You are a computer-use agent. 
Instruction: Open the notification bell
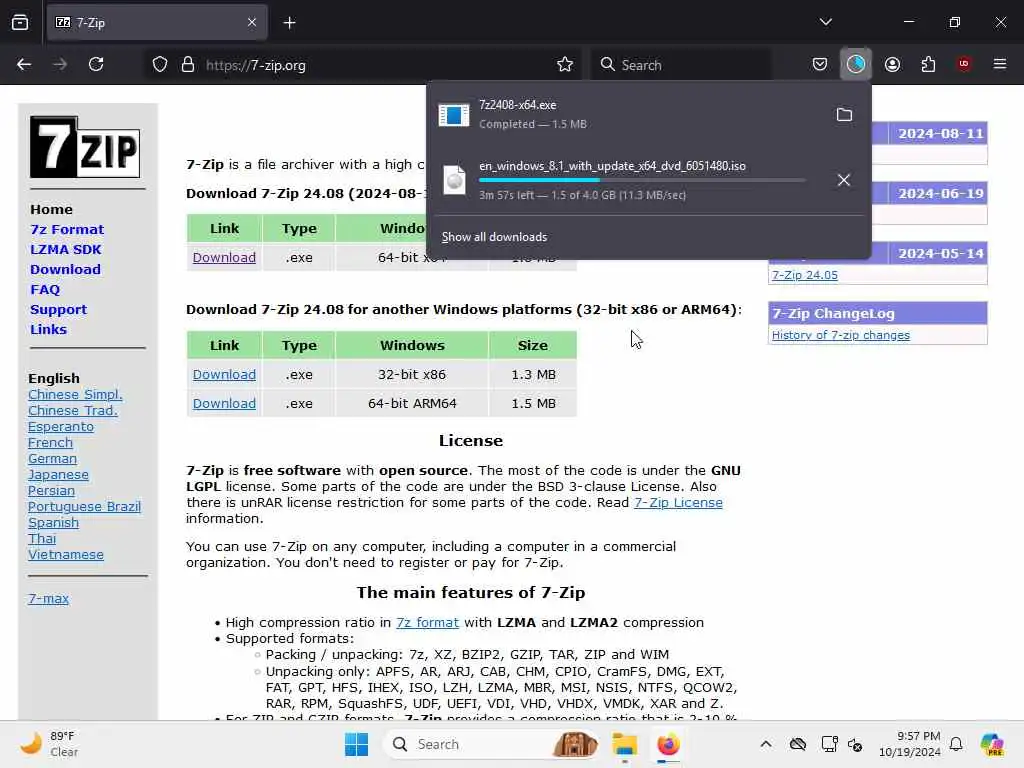point(956,744)
